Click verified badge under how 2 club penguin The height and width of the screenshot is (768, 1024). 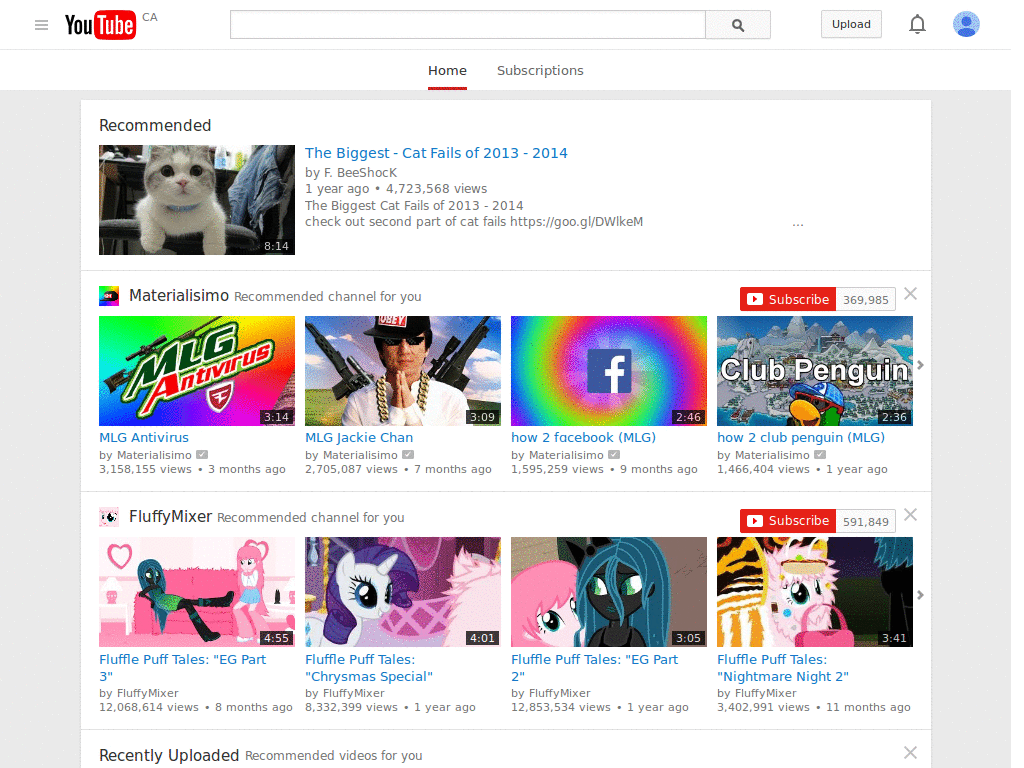point(820,455)
